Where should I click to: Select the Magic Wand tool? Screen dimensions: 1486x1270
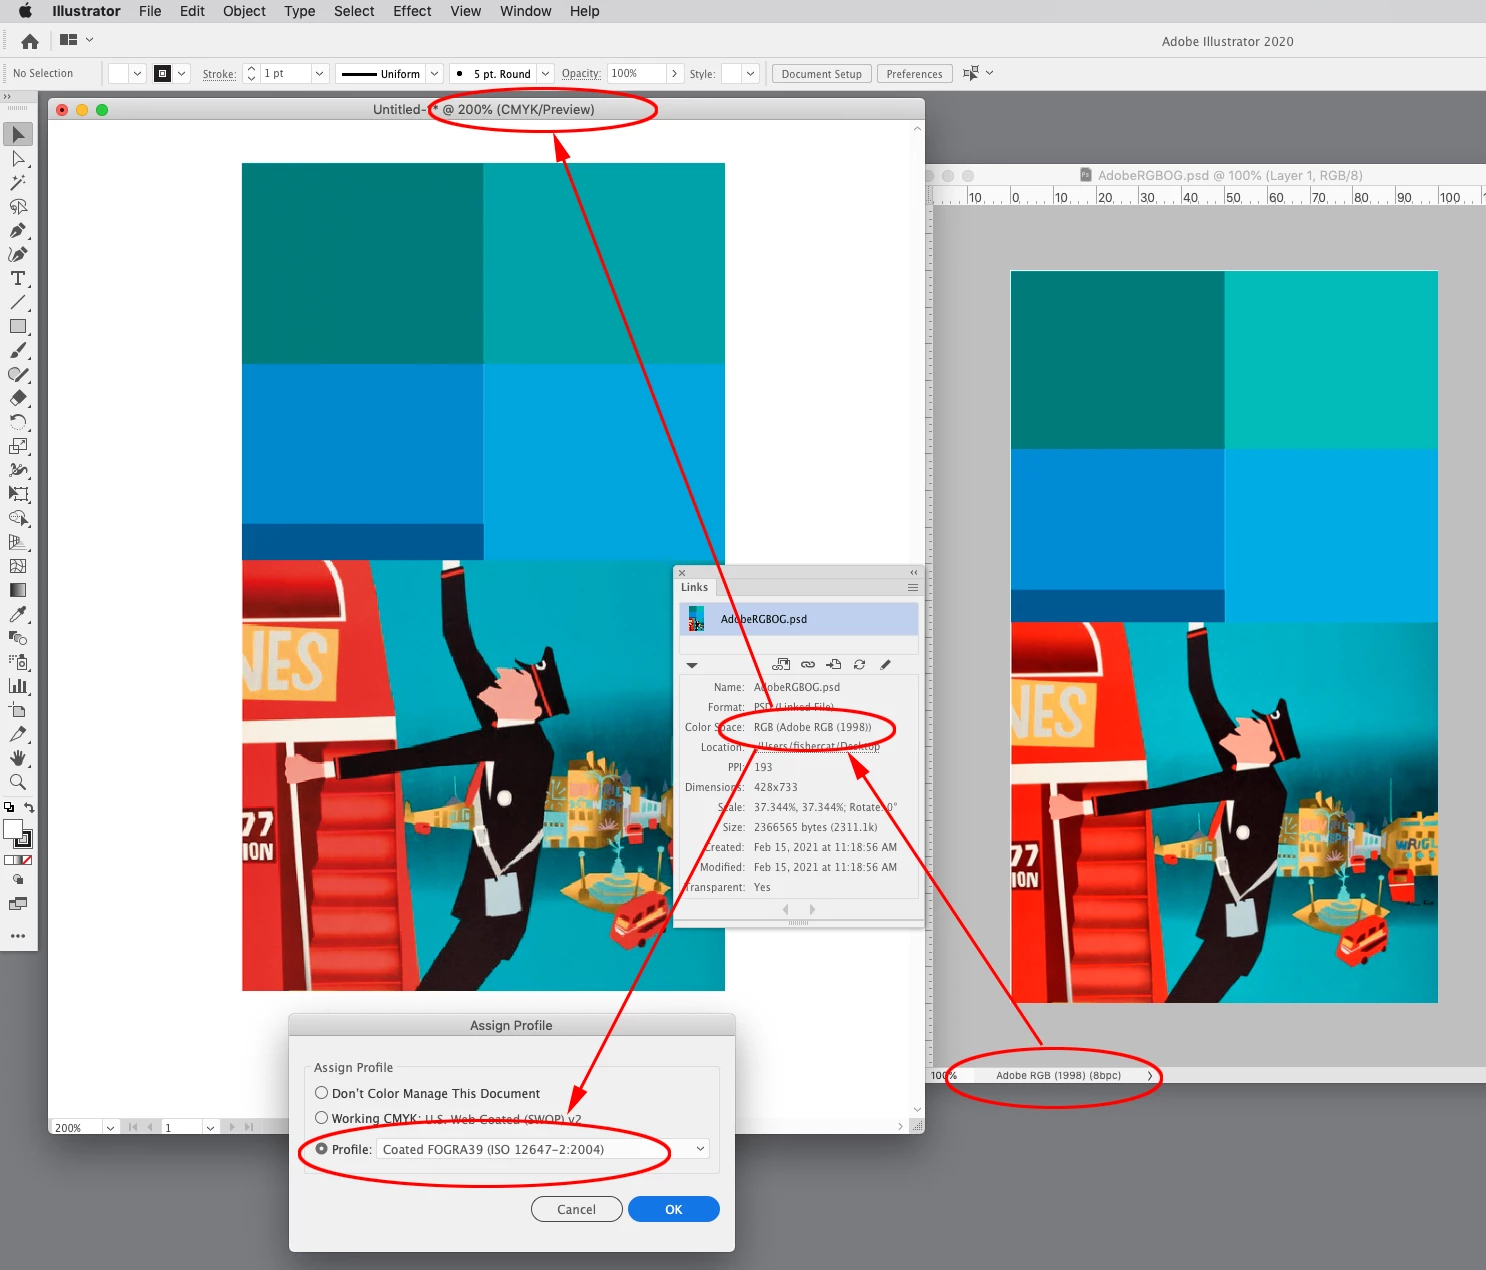(18, 182)
